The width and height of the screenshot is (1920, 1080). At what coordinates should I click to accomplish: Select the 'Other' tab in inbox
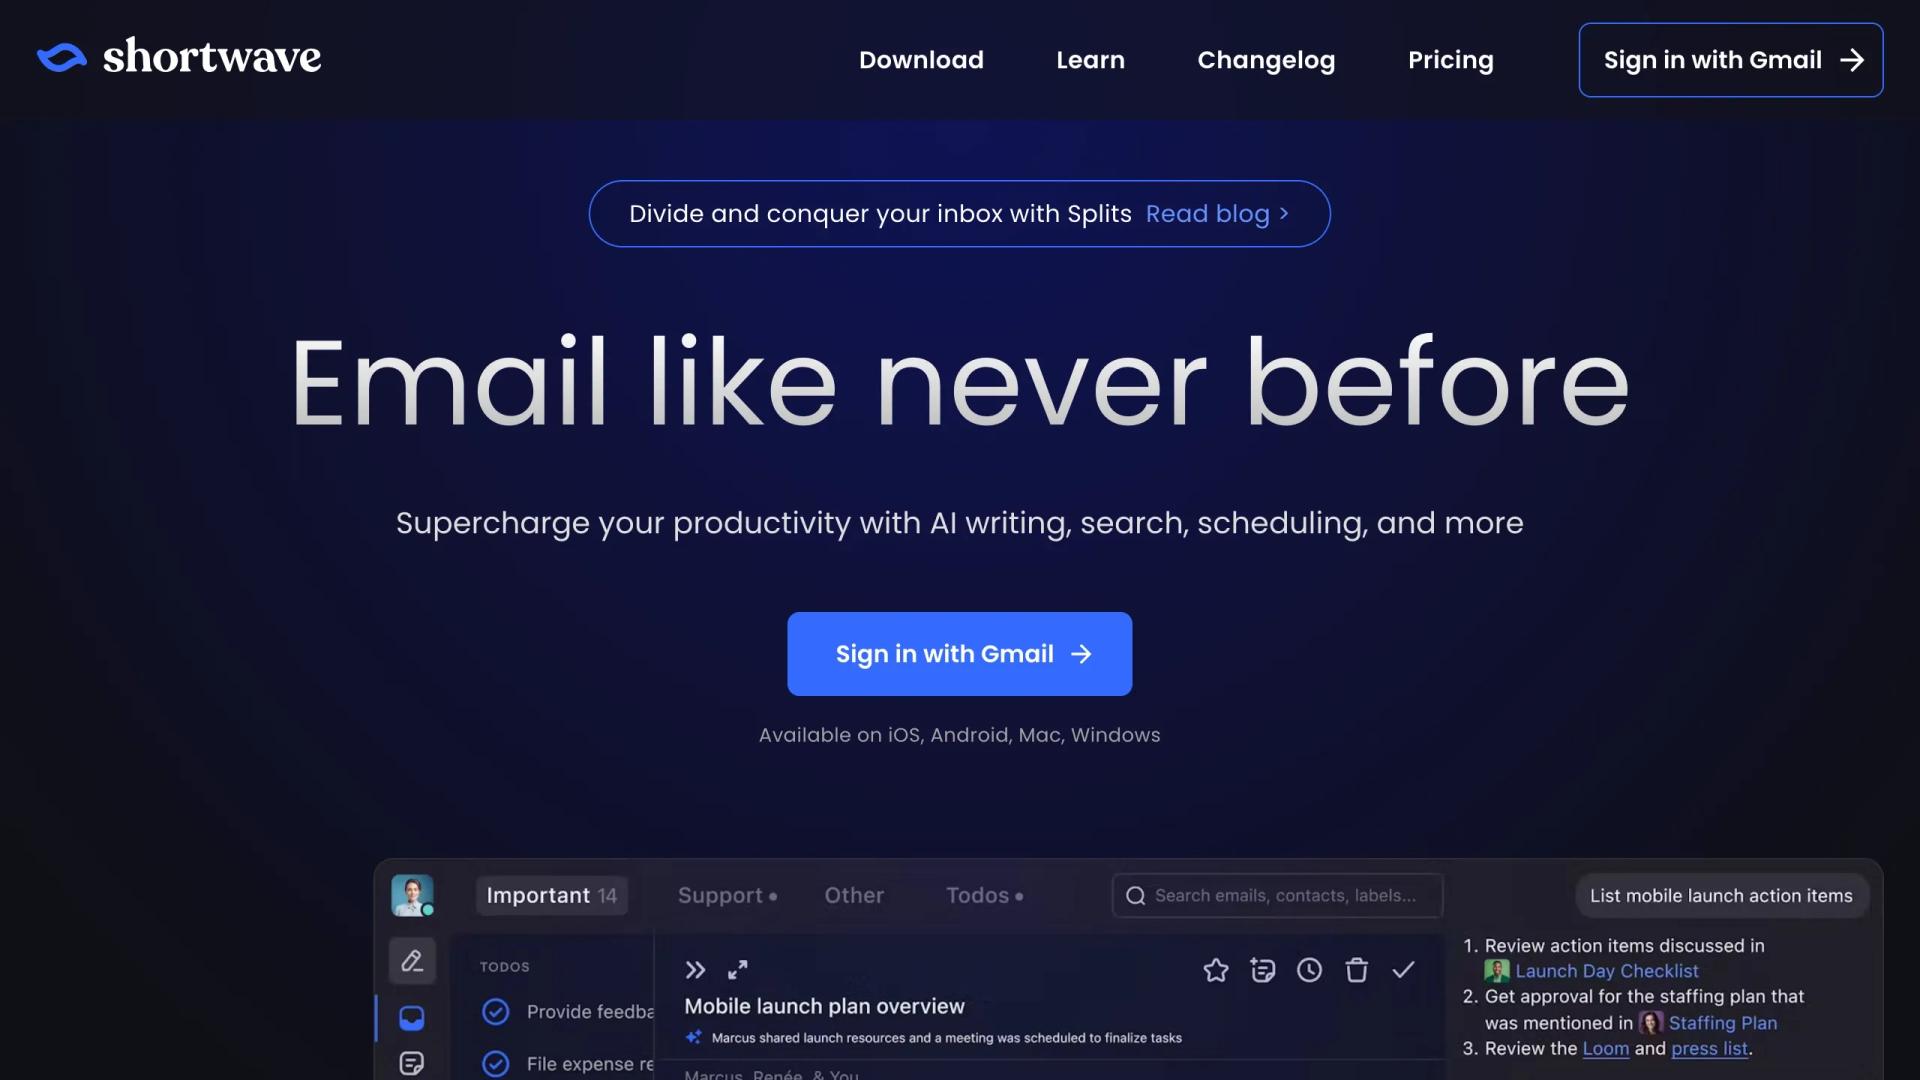853,895
